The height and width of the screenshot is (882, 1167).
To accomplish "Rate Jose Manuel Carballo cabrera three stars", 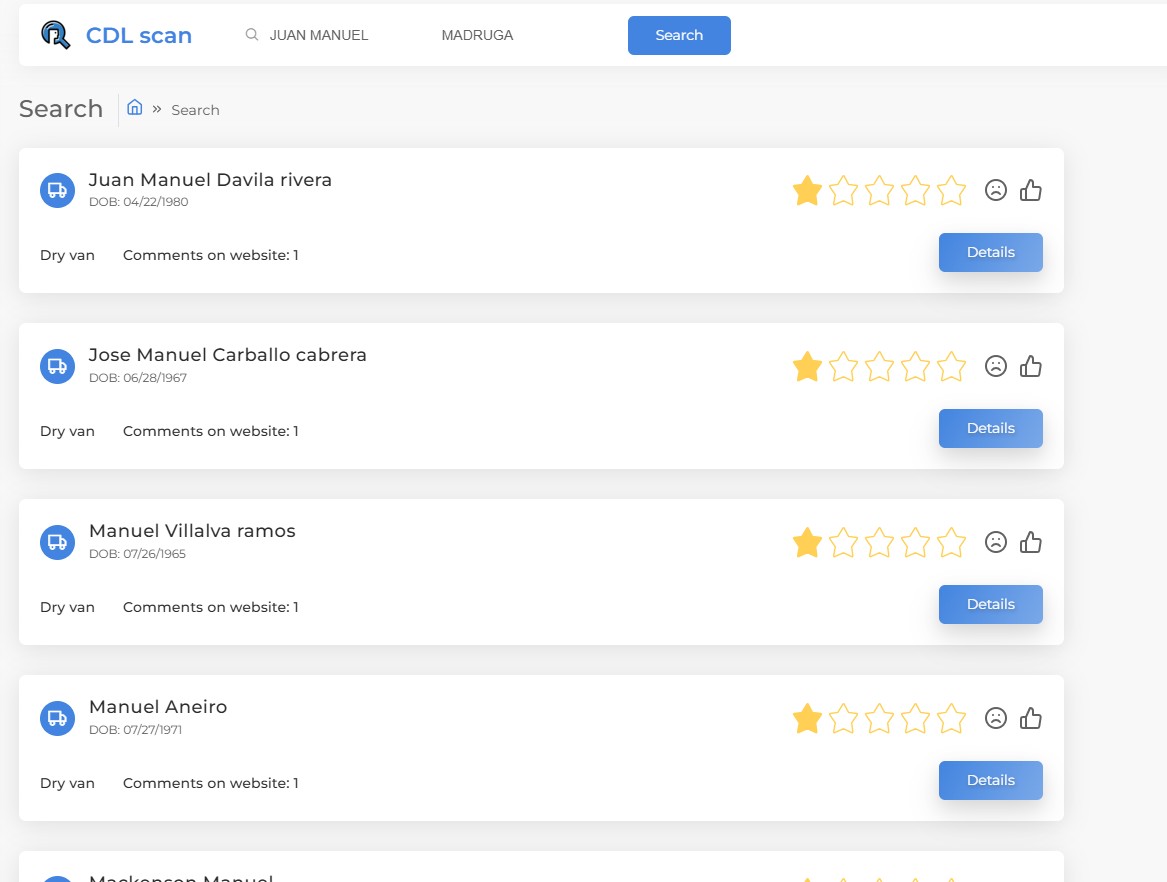I will tap(879, 366).
